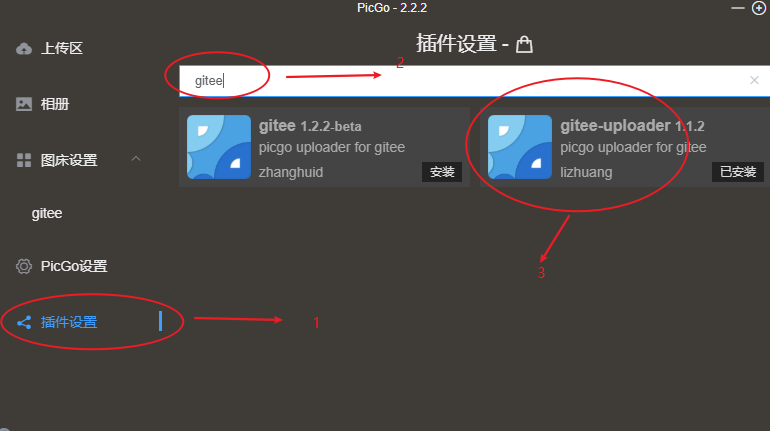Focus the plugin search input field

click(474, 81)
